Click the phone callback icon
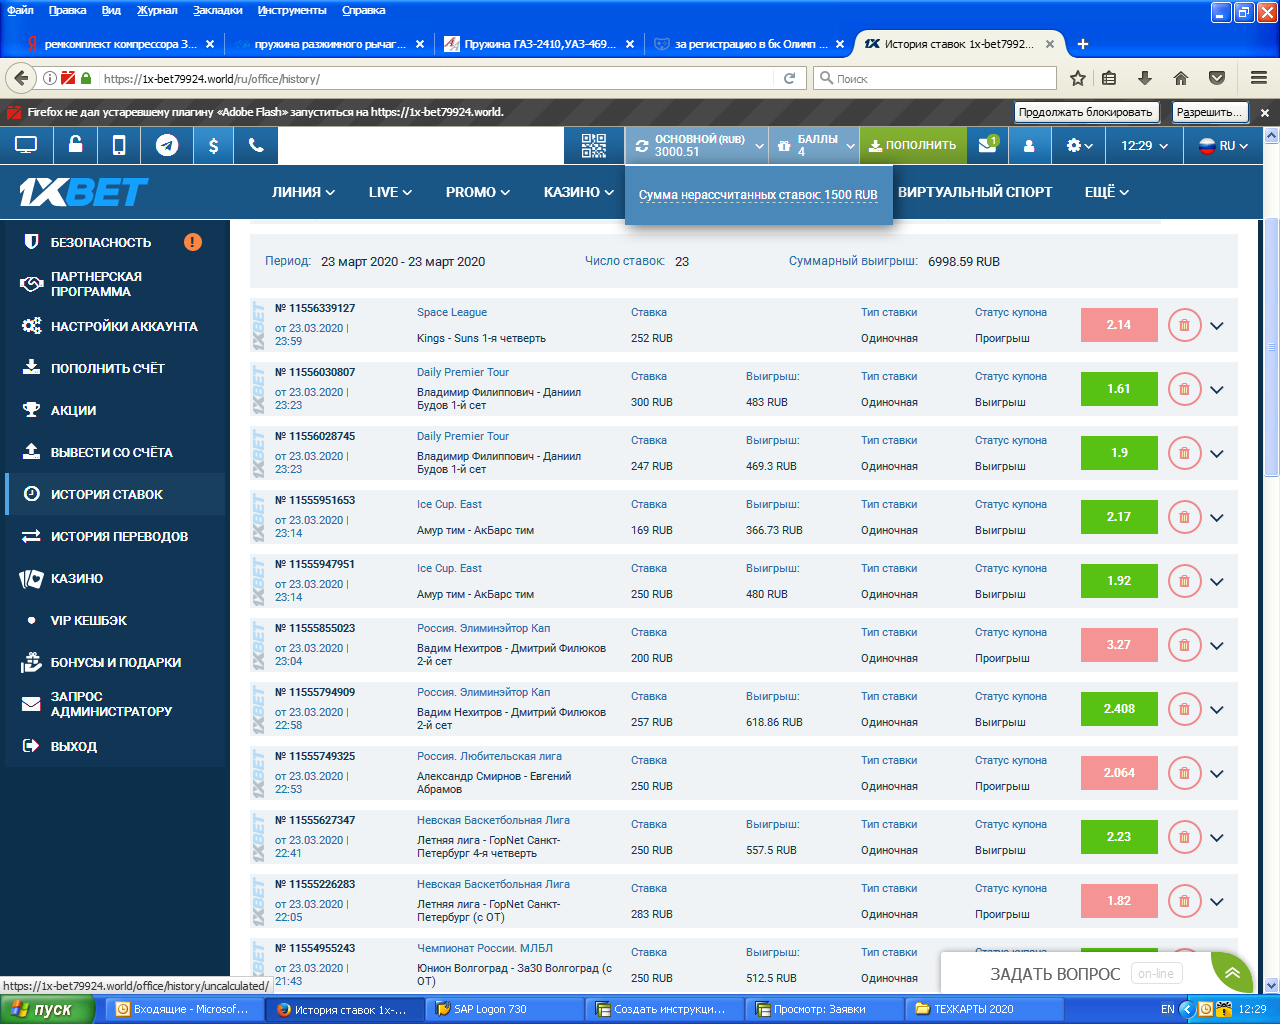 256,145
